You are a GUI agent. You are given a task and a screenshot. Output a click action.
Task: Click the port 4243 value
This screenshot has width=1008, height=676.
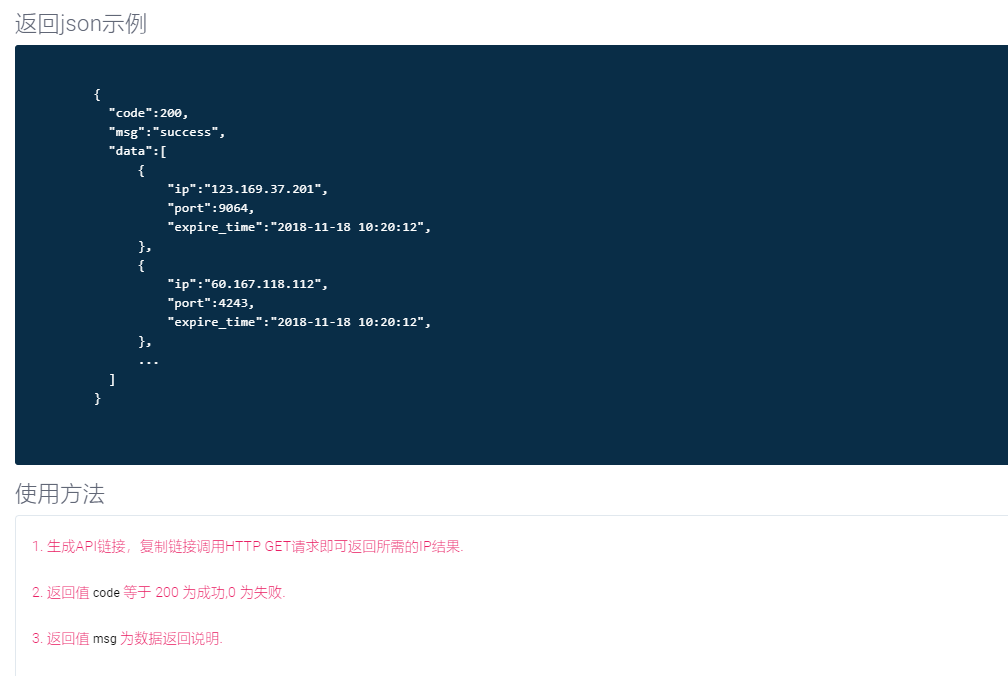click(233, 303)
